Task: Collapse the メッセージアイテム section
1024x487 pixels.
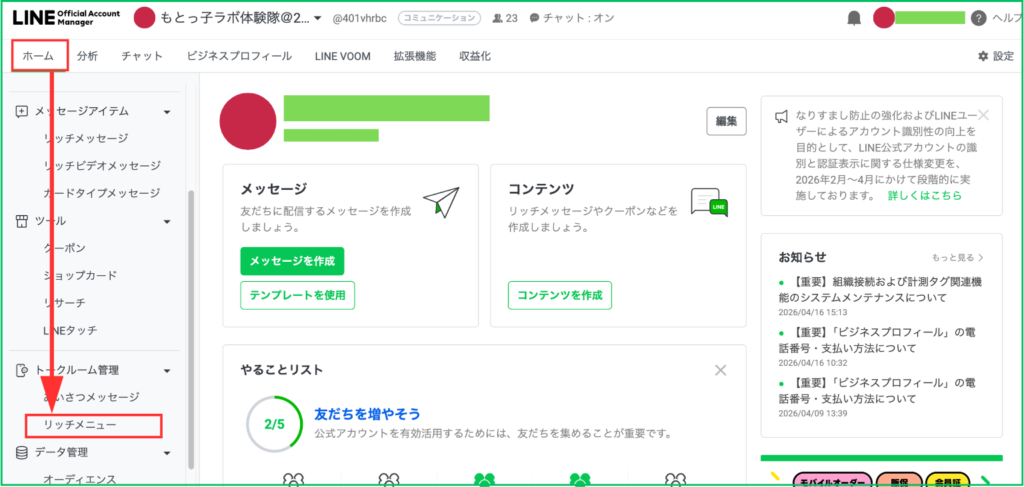Action: (167, 112)
